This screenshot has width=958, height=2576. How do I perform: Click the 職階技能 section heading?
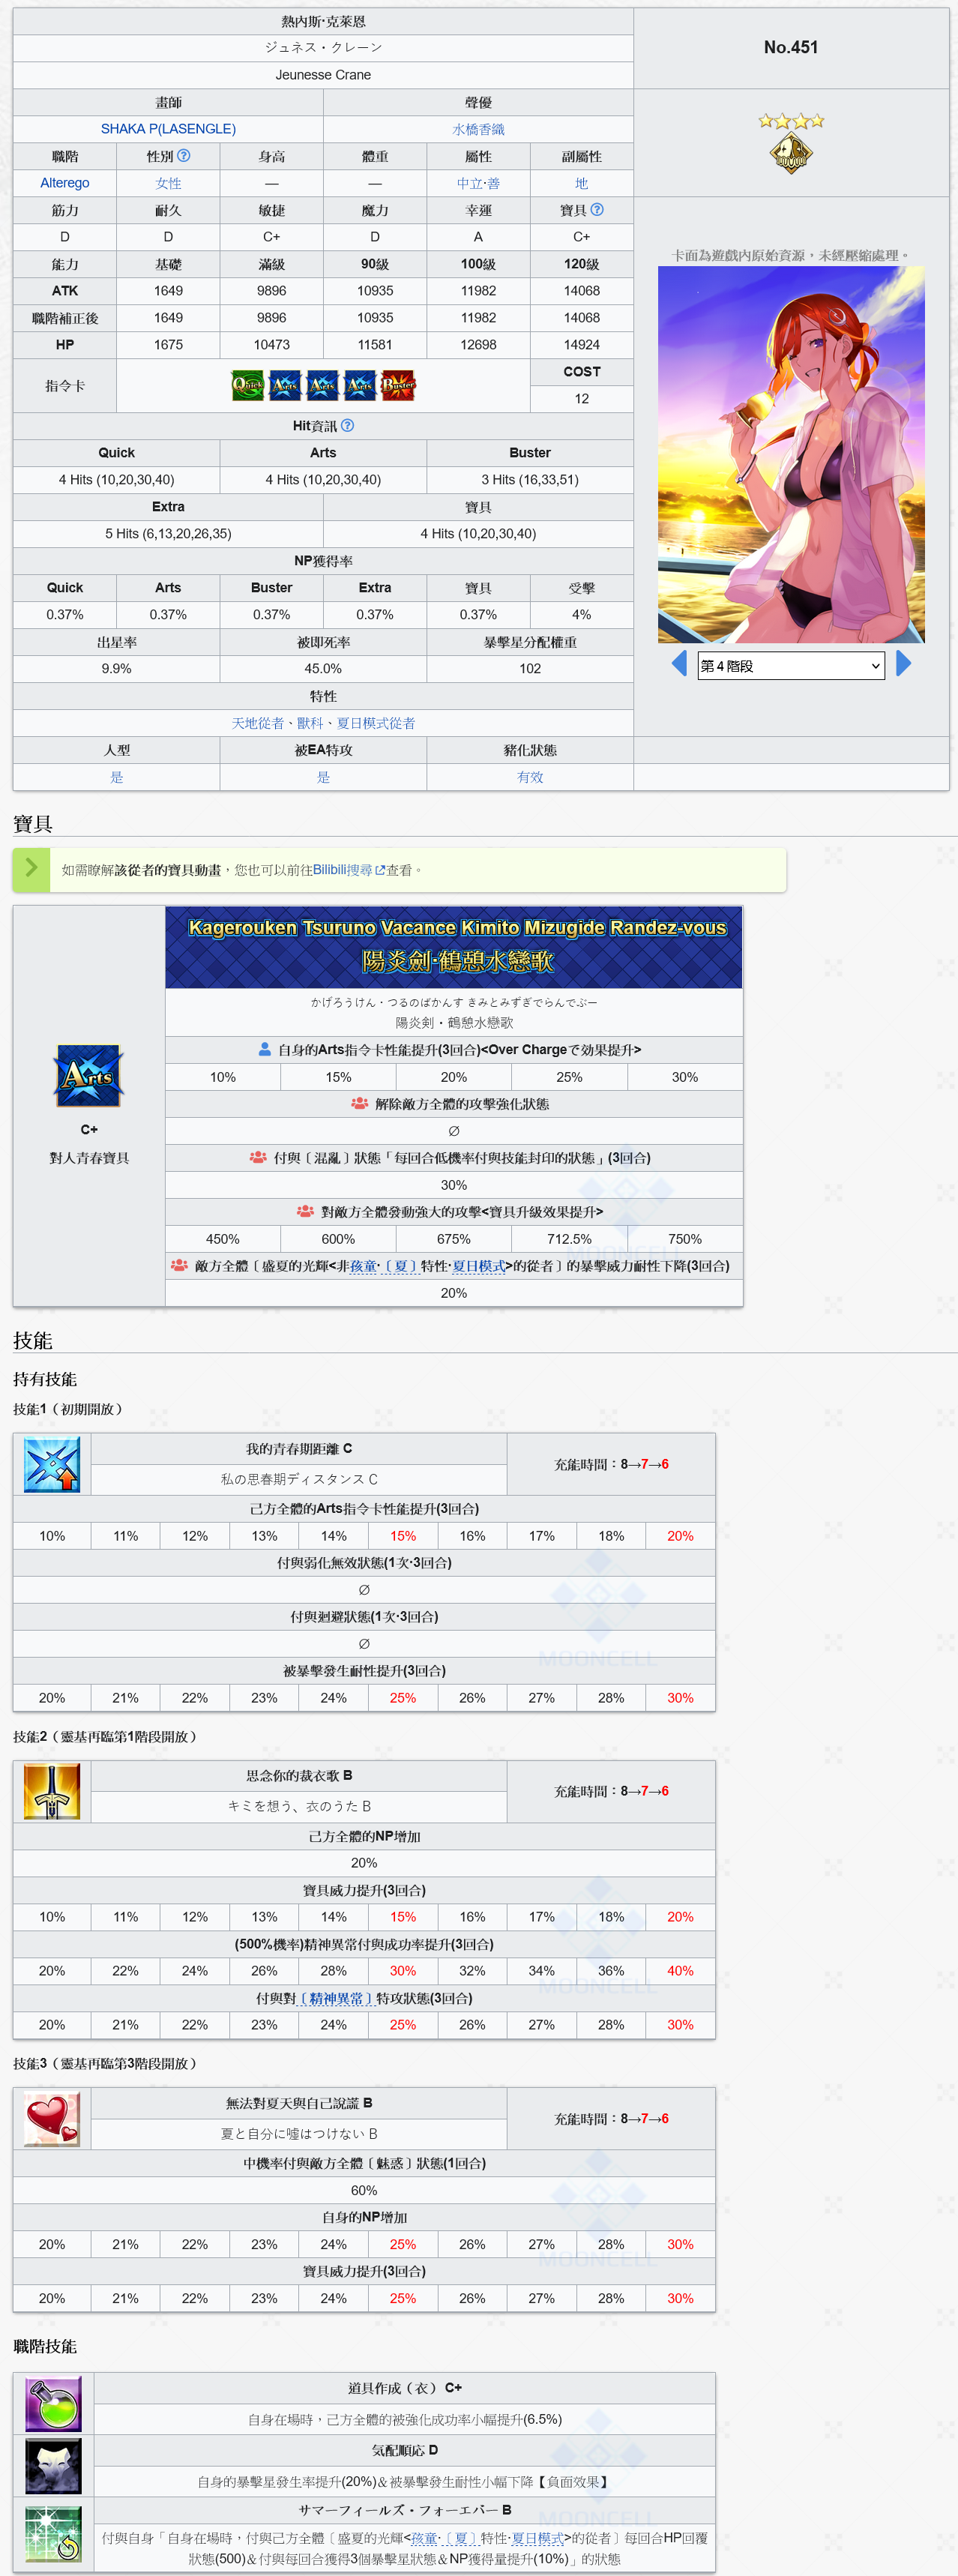pyautogui.click(x=45, y=2346)
